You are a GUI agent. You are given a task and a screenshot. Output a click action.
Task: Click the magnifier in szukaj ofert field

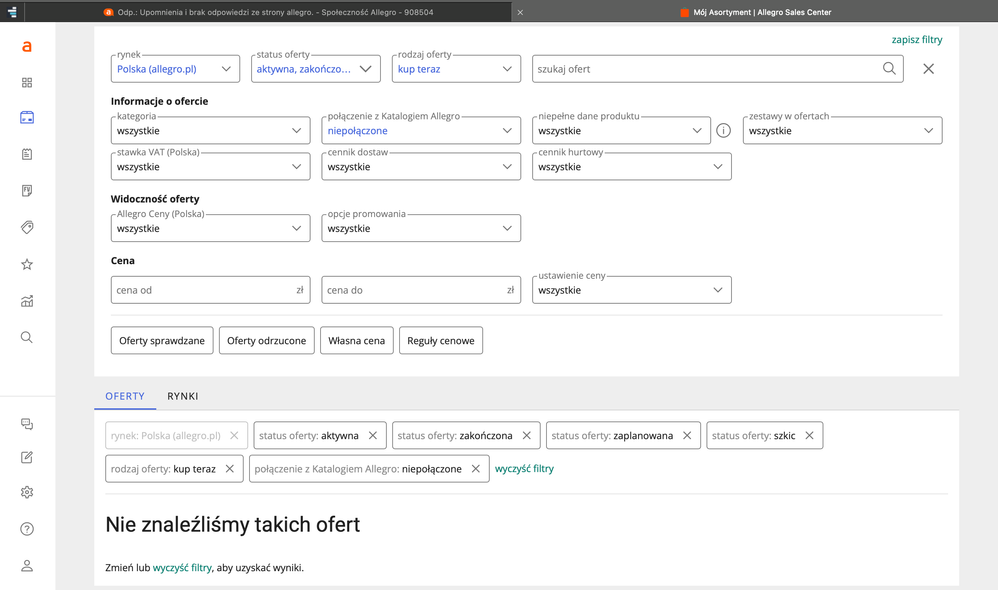coord(889,69)
